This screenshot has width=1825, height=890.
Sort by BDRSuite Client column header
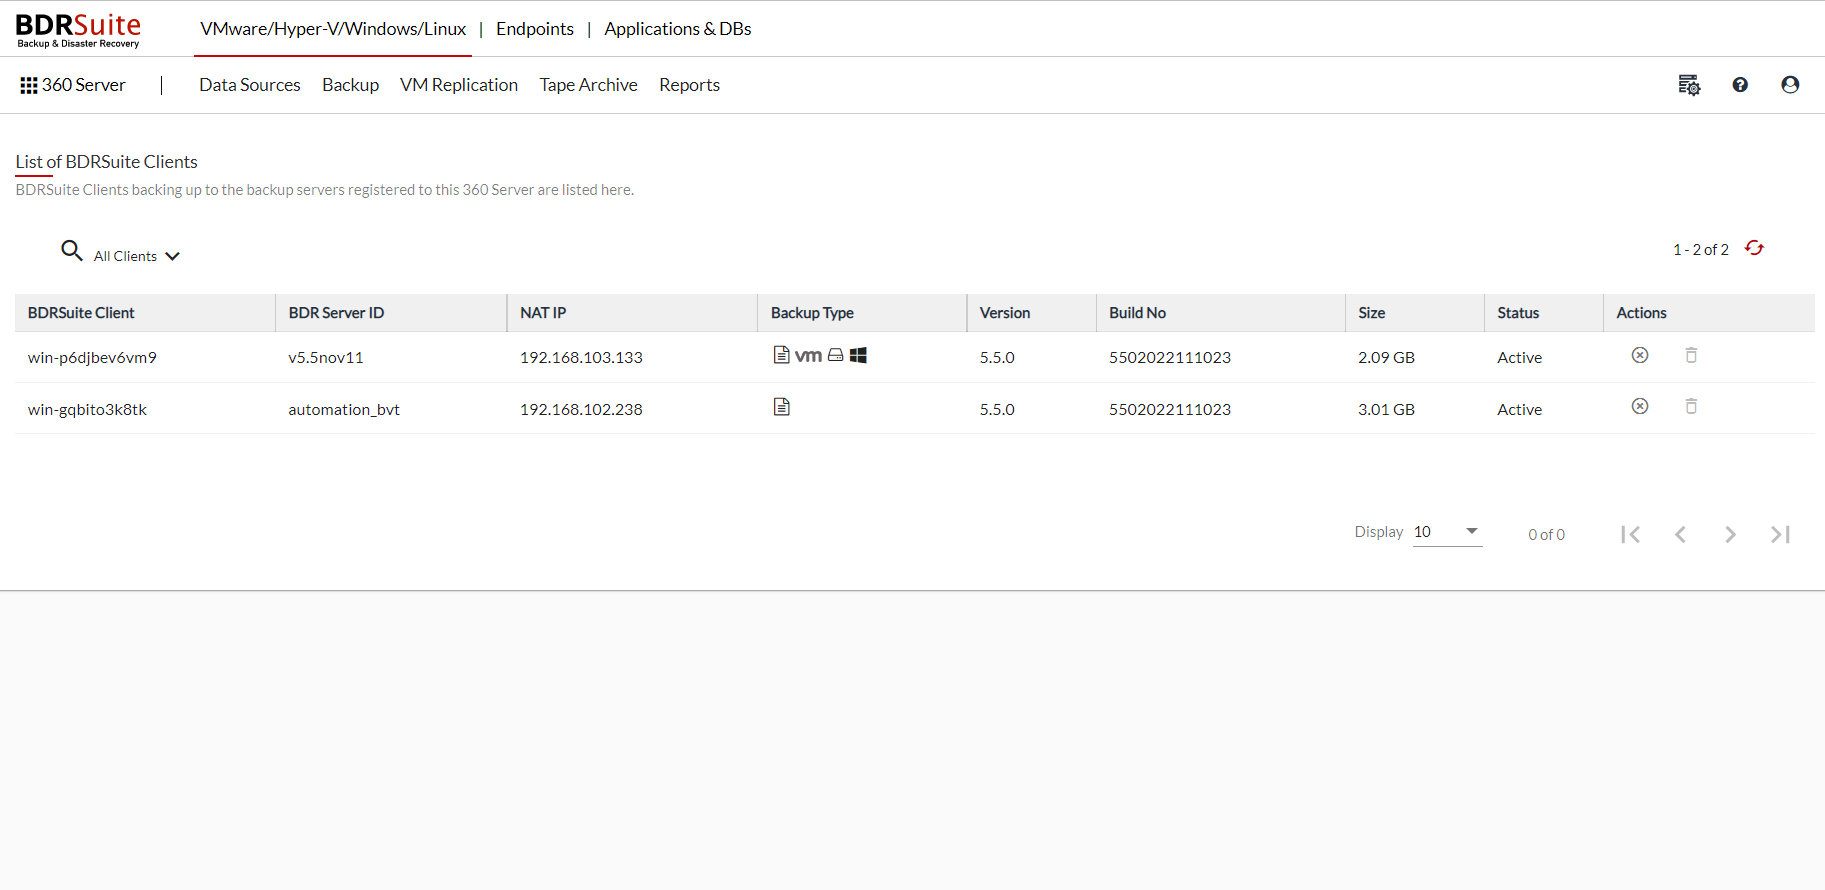pyautogui.click(x=81, y=313)
